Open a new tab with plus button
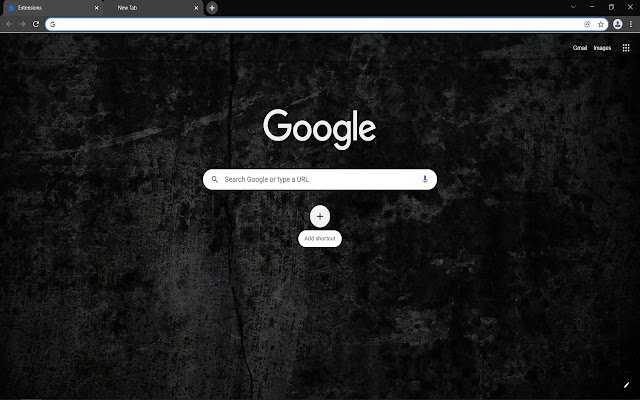 pos(212,8)
